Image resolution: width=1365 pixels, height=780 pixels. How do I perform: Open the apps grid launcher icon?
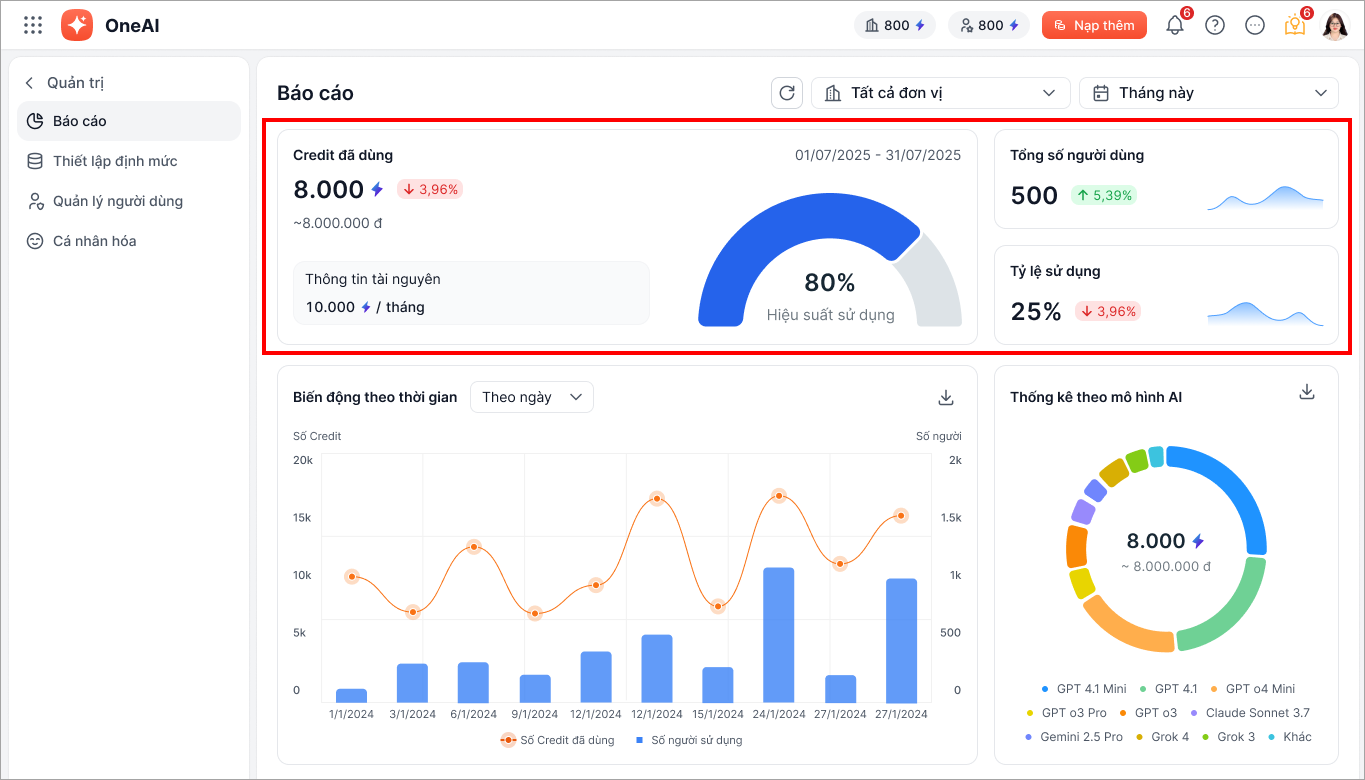pos(33,26)
